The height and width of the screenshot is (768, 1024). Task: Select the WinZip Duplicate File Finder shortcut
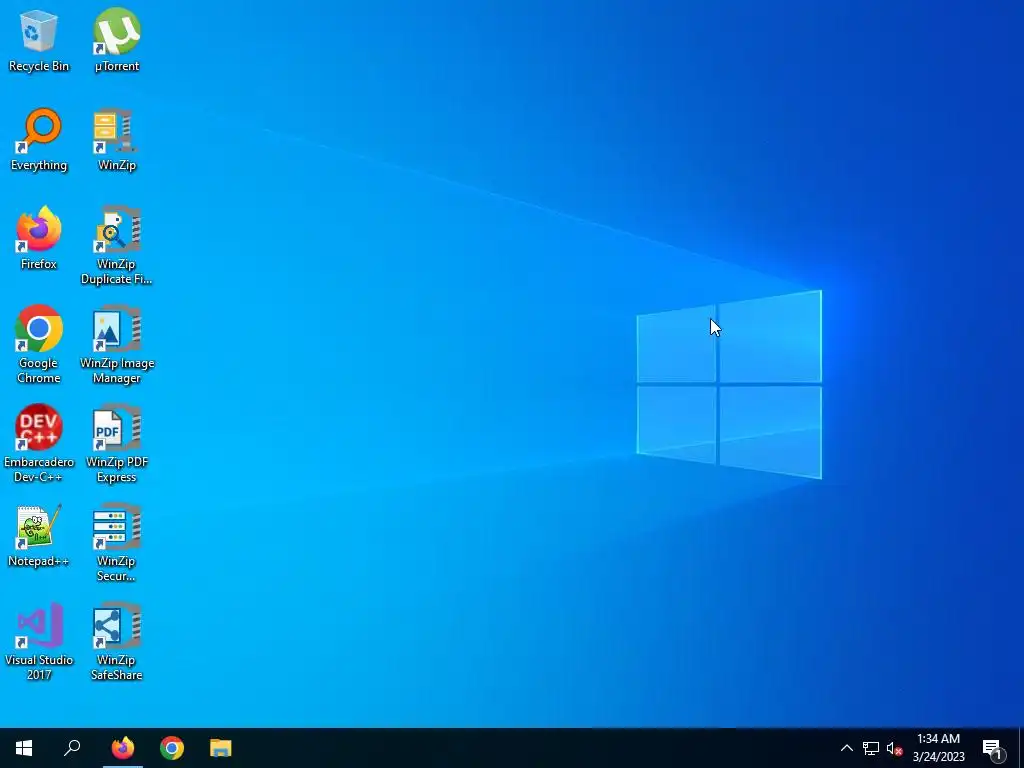click(x=117, y=246)
